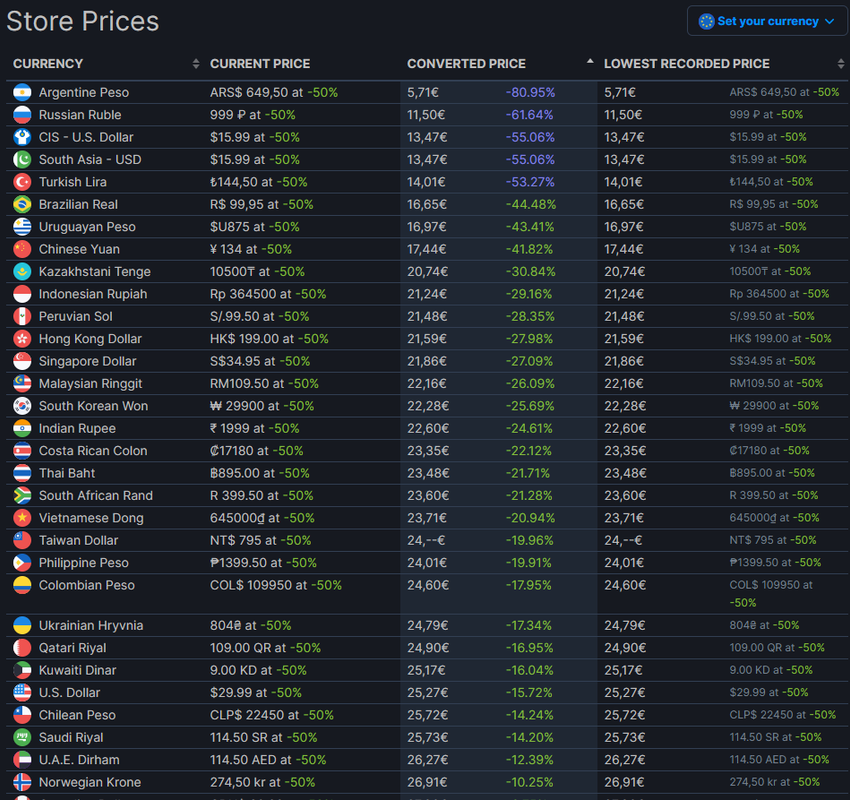This screenshot has width=850, height=800.
Task: Click the Kazakhstani Tenge flag icon
Action: (x=22, y=272)
